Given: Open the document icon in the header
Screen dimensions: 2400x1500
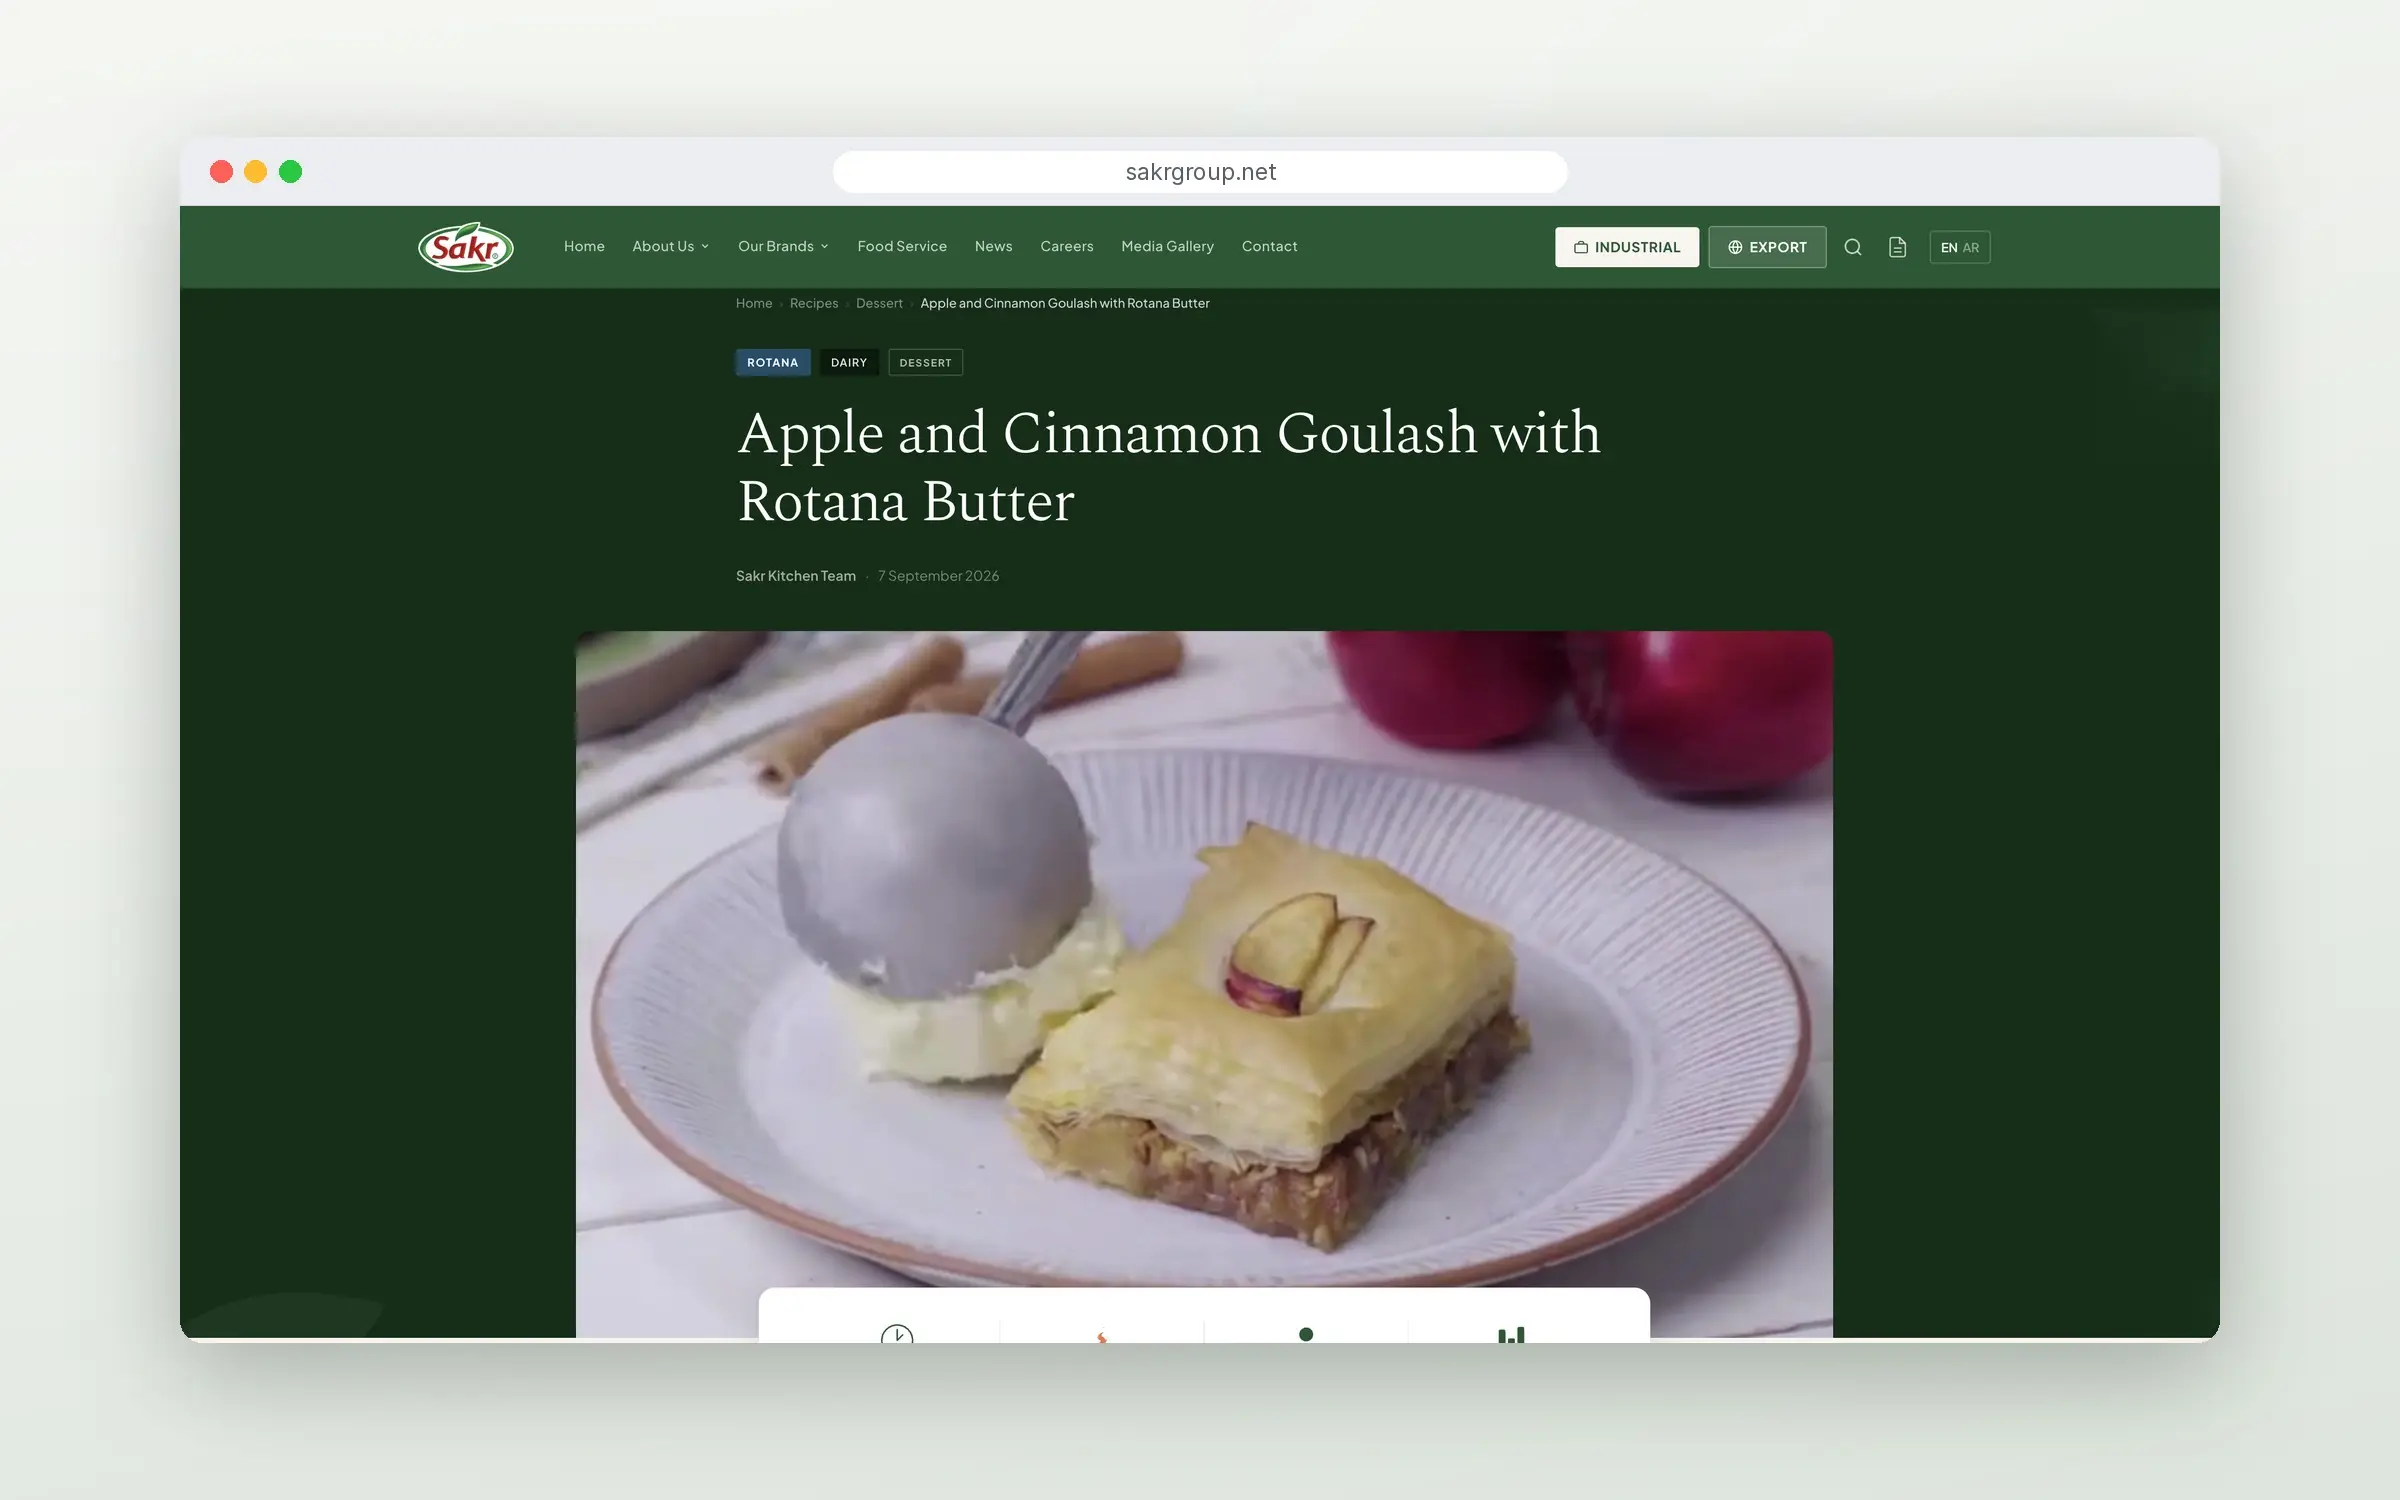Looking at the screenshot, I should tap(1897, 247).
